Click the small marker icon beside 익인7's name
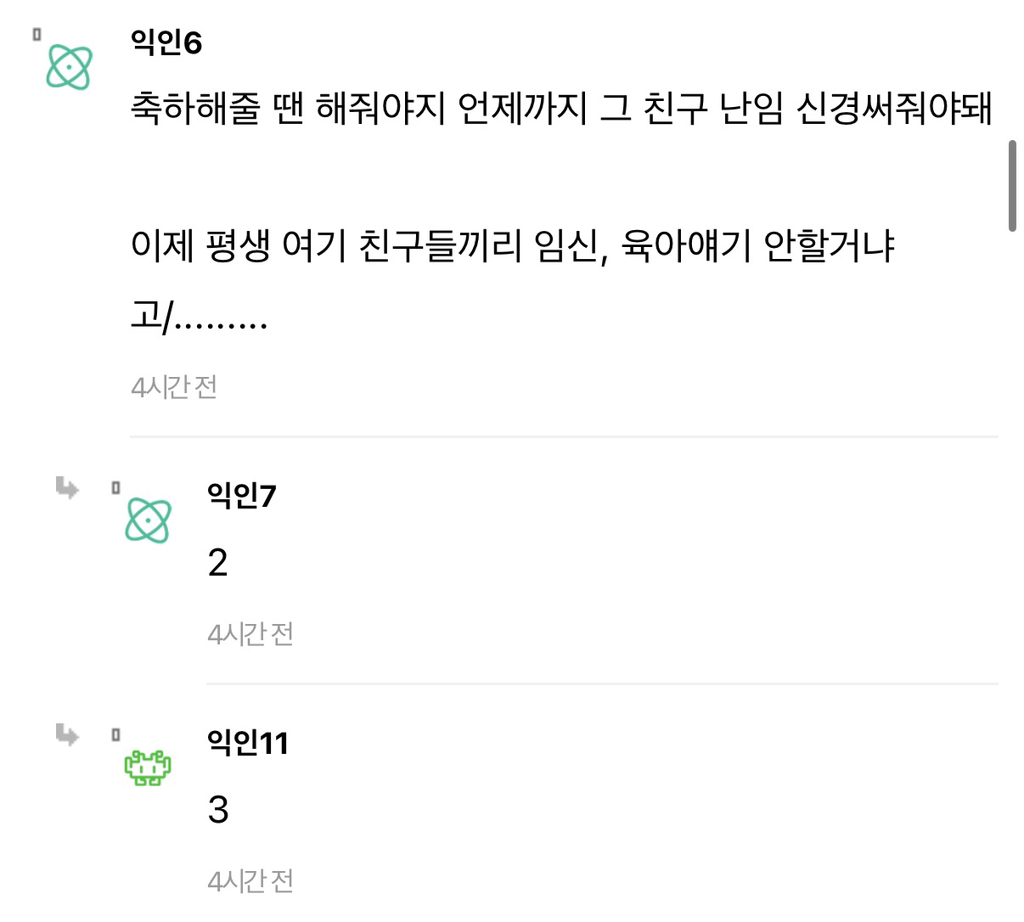The image size is (1024, 922). click(x=117, y=487)
